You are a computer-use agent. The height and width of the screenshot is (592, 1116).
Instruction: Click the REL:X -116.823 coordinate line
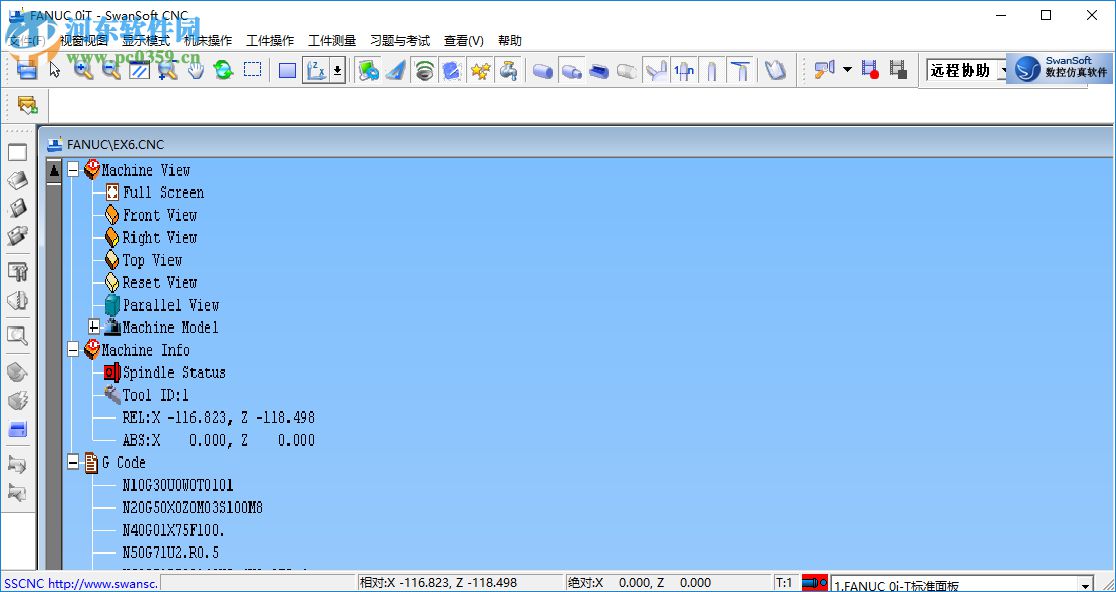(219, 418)
